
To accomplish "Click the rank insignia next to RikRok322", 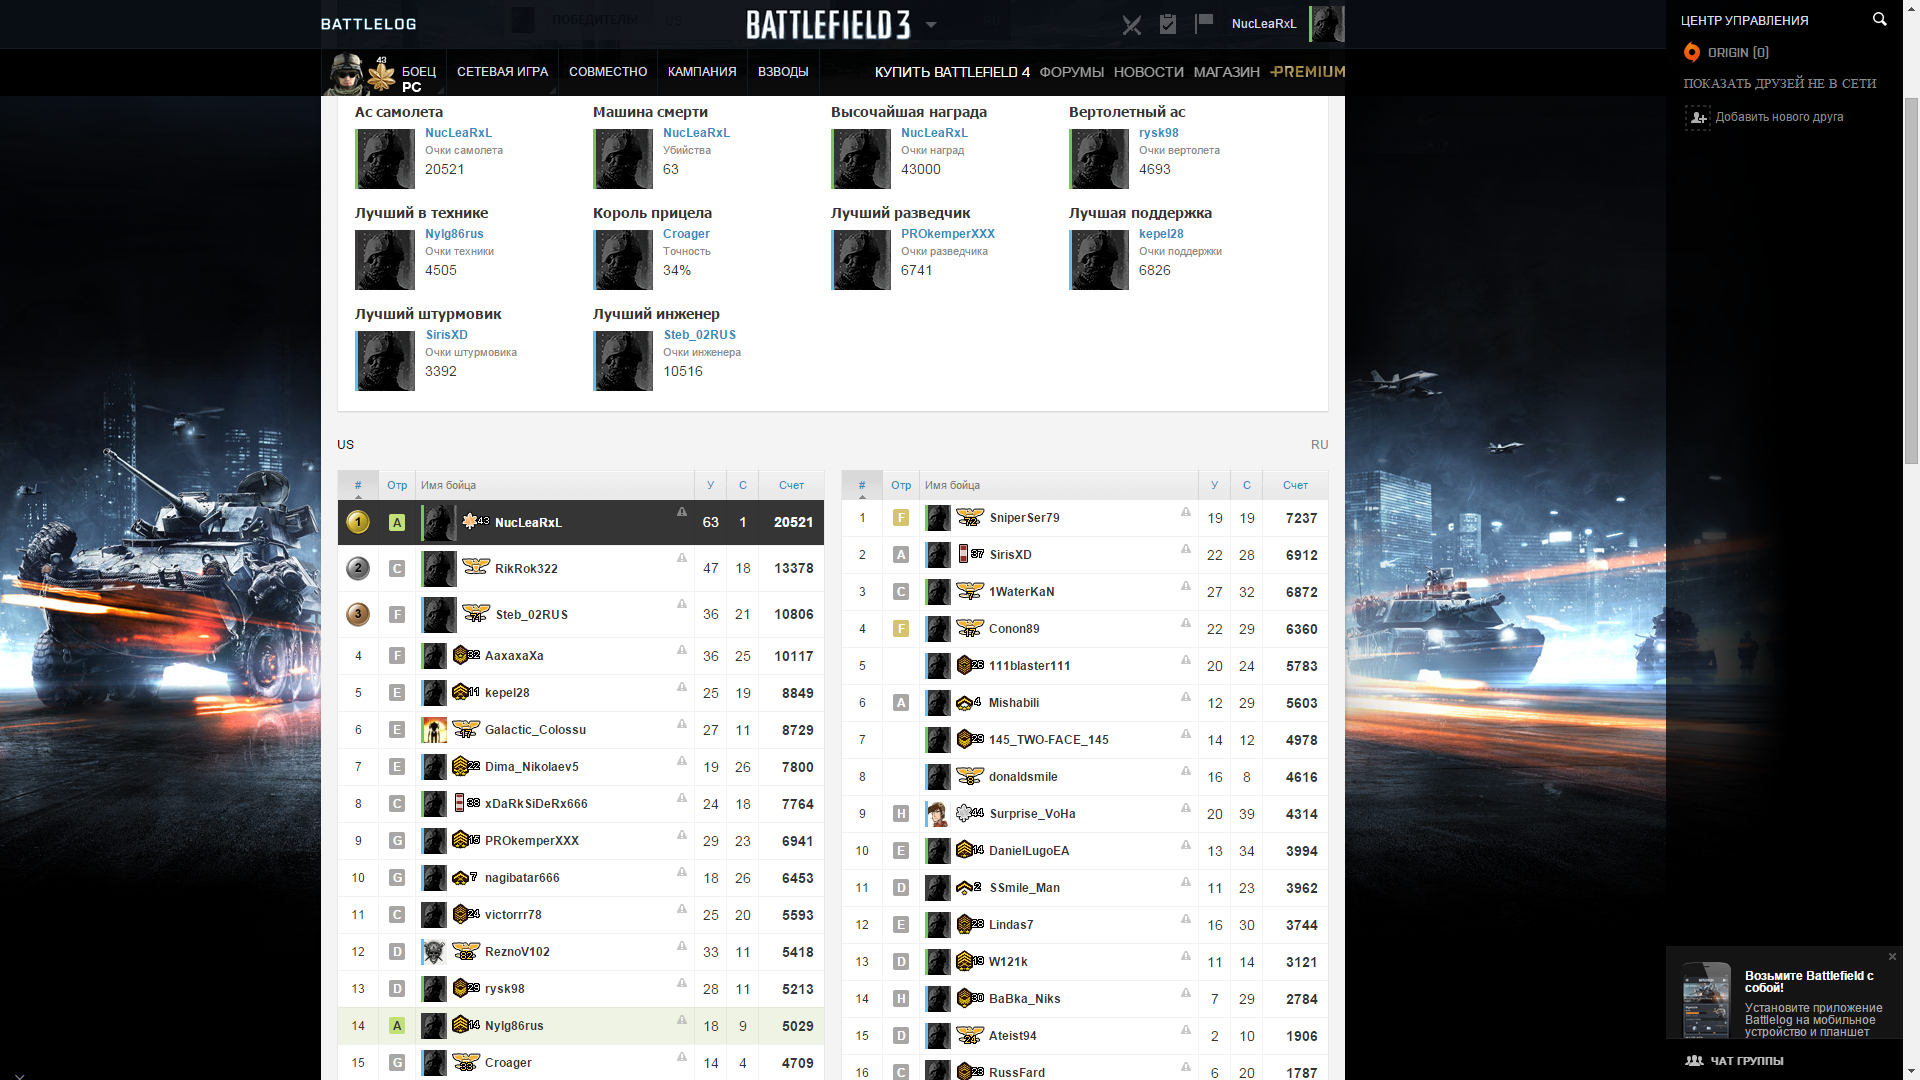I will pos(476,567).
